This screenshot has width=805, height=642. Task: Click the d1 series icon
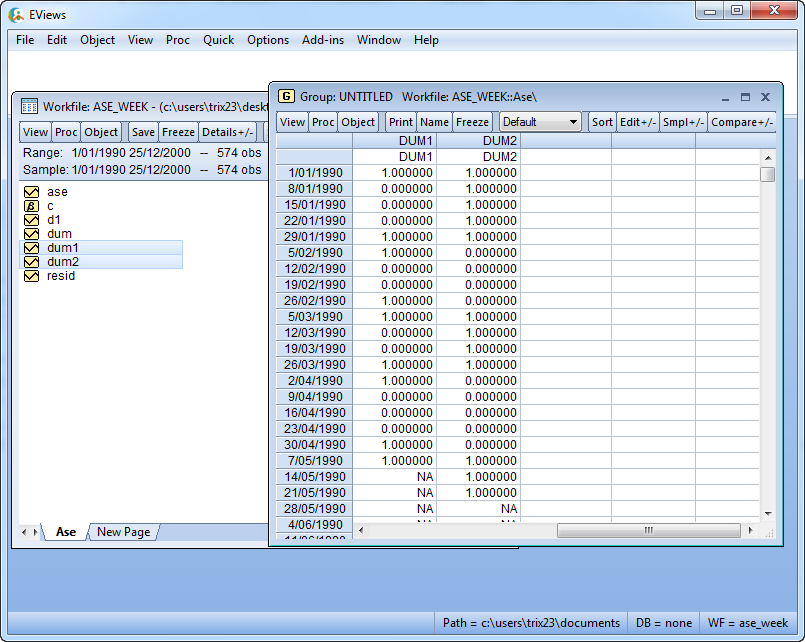pos(31,220)
